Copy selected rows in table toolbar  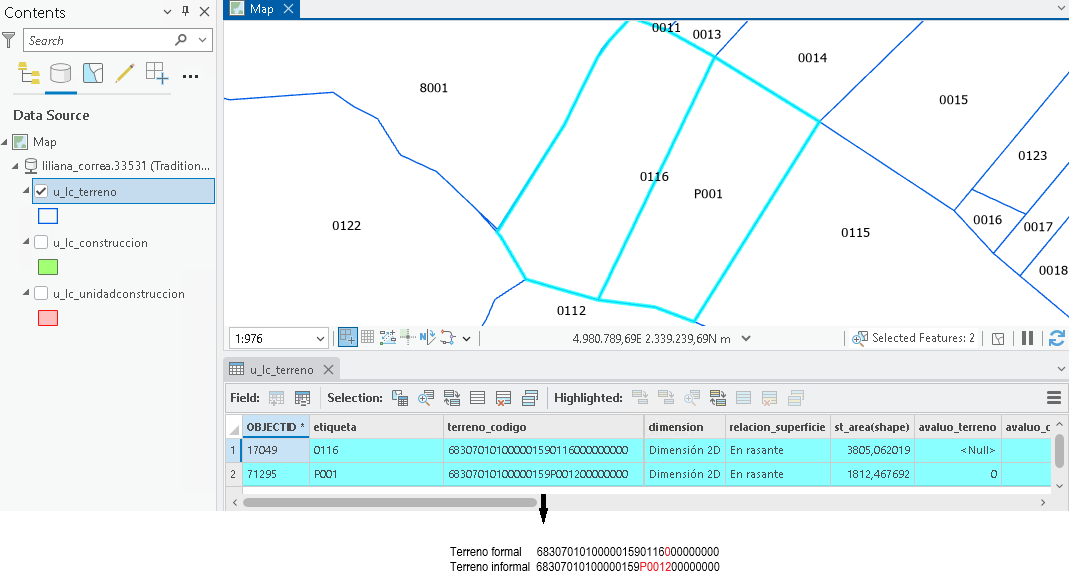click(x=530, y=398)
